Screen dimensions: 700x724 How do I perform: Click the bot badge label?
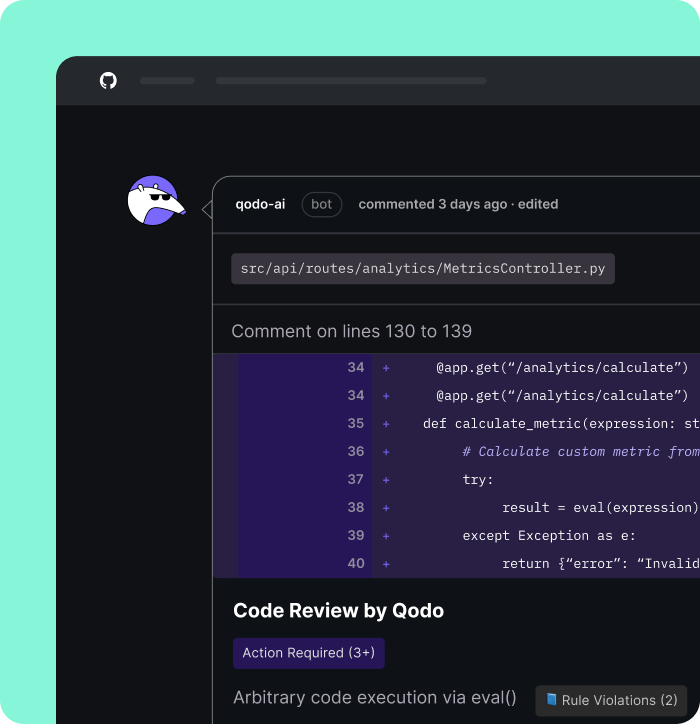(321, 204)
